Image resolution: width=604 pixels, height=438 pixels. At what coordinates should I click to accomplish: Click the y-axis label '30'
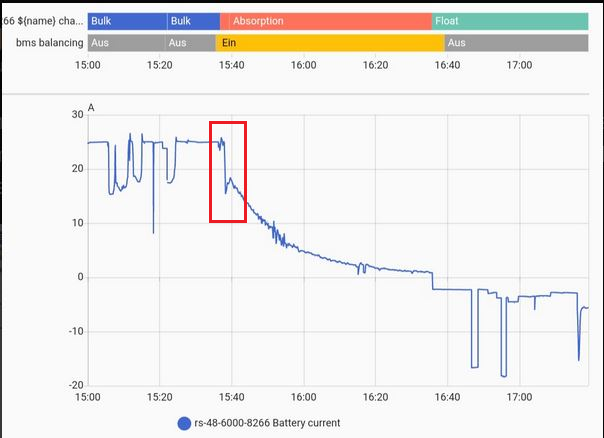pyautogui.click(x=77, y=114)
